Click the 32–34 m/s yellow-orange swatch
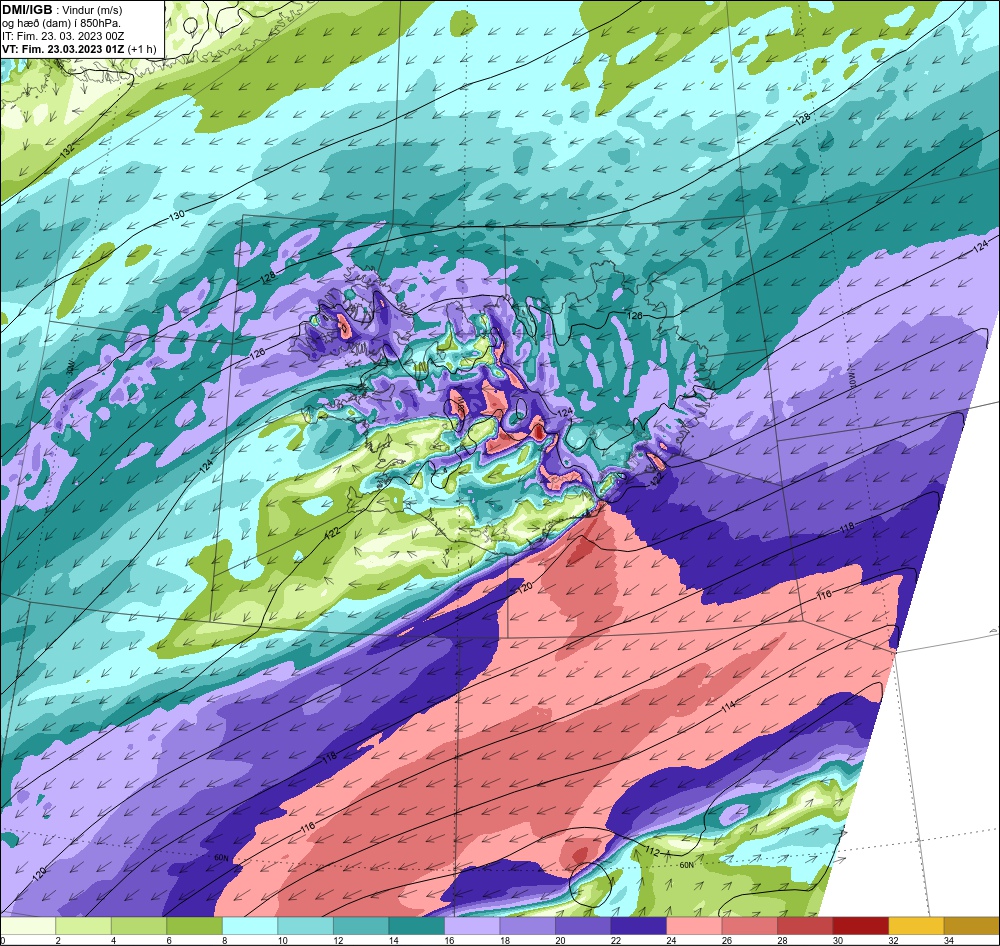Viewport: 1000px width, 946px height. tap(916, 926)
